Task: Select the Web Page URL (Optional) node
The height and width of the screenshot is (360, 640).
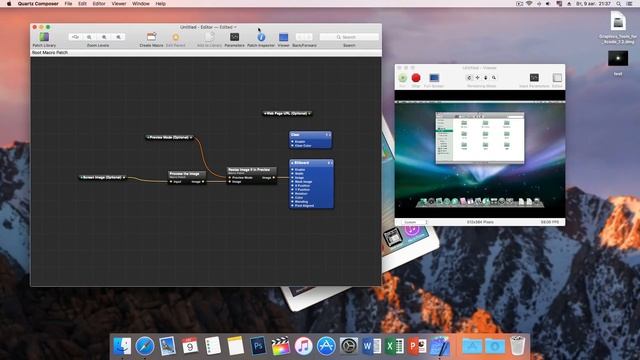Action: [x=287, y=113]
